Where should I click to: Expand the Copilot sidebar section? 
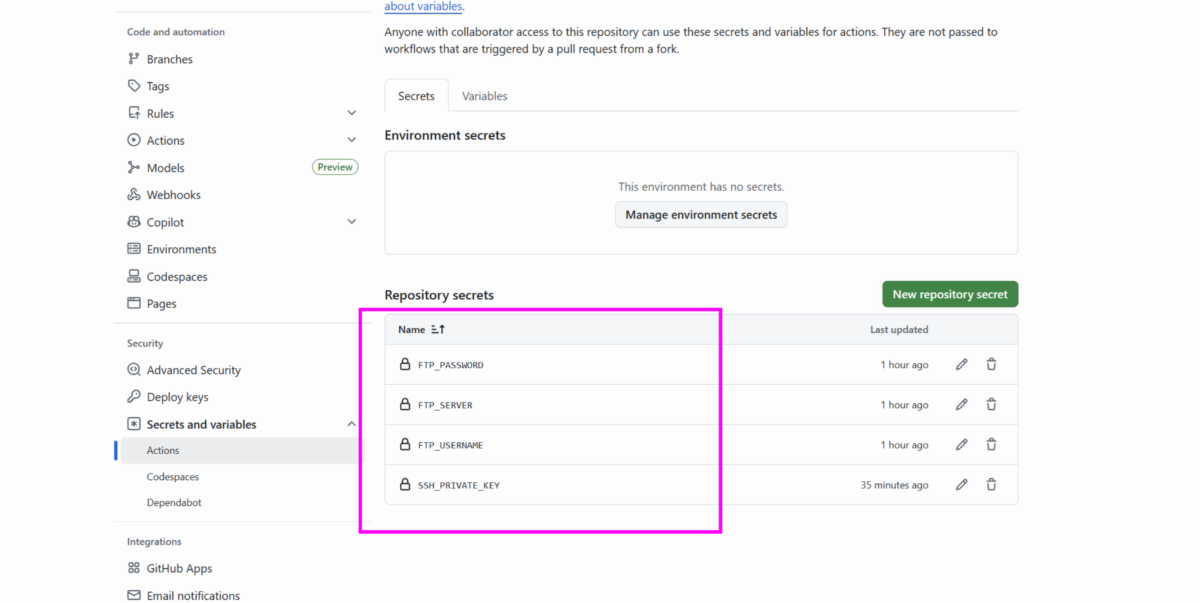[x=351, y=222]
